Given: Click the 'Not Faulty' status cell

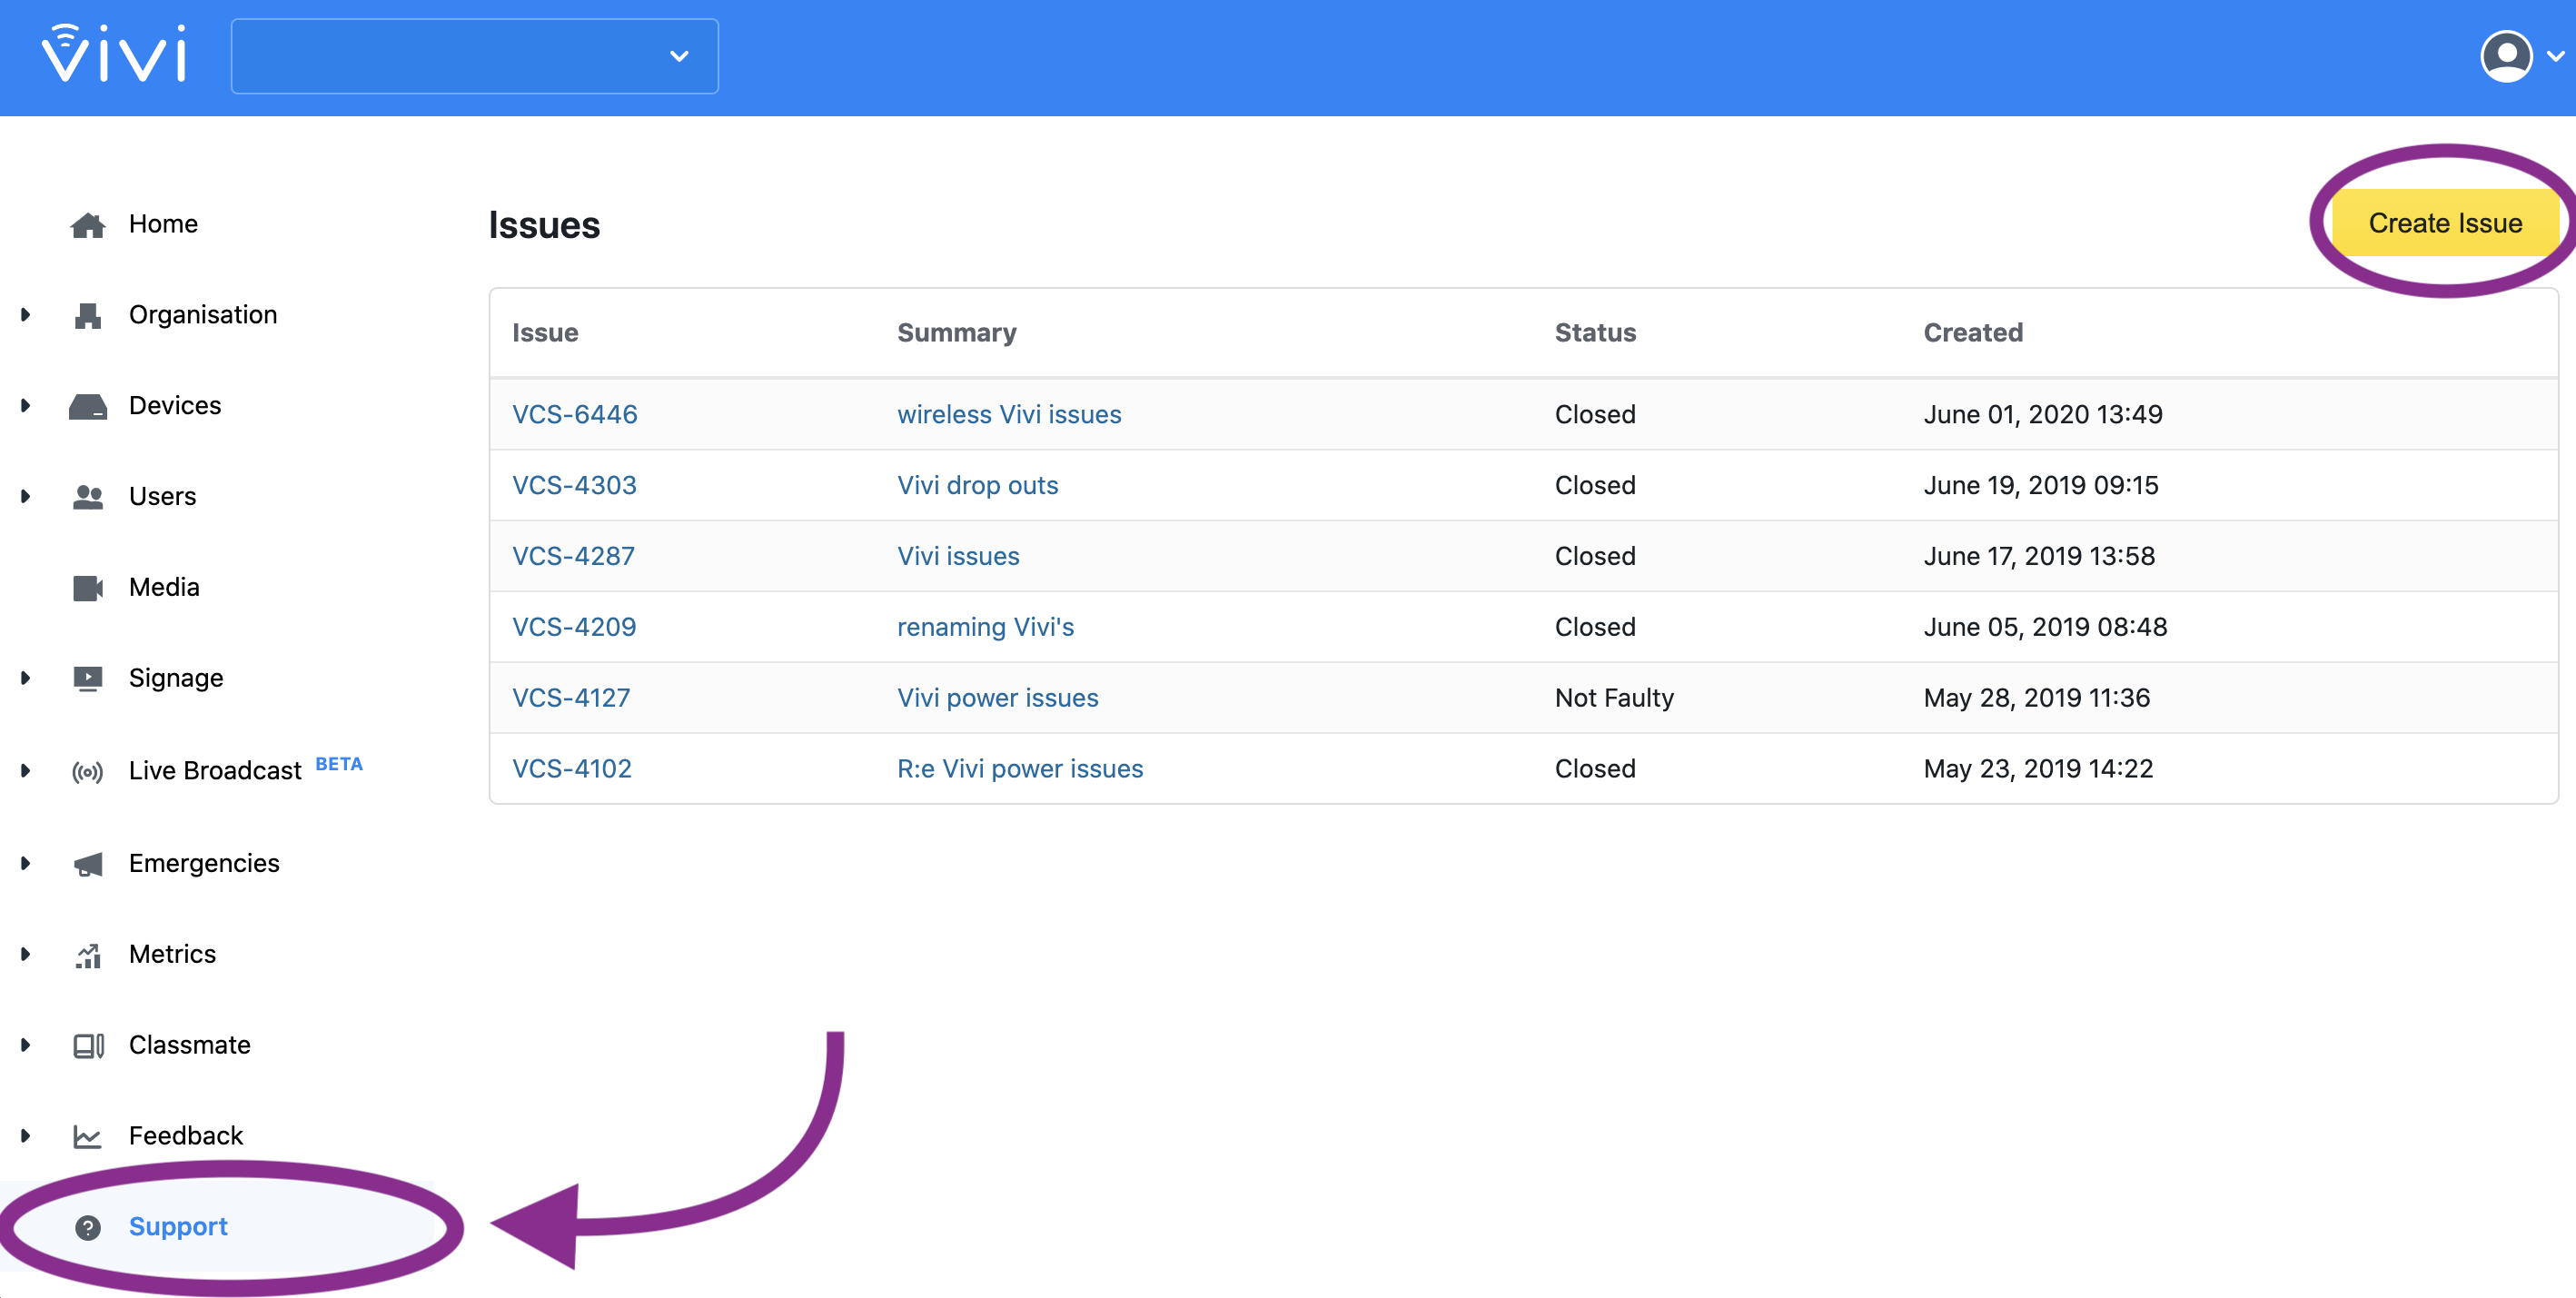Looking at the screenshot, I should (1614, 698).
